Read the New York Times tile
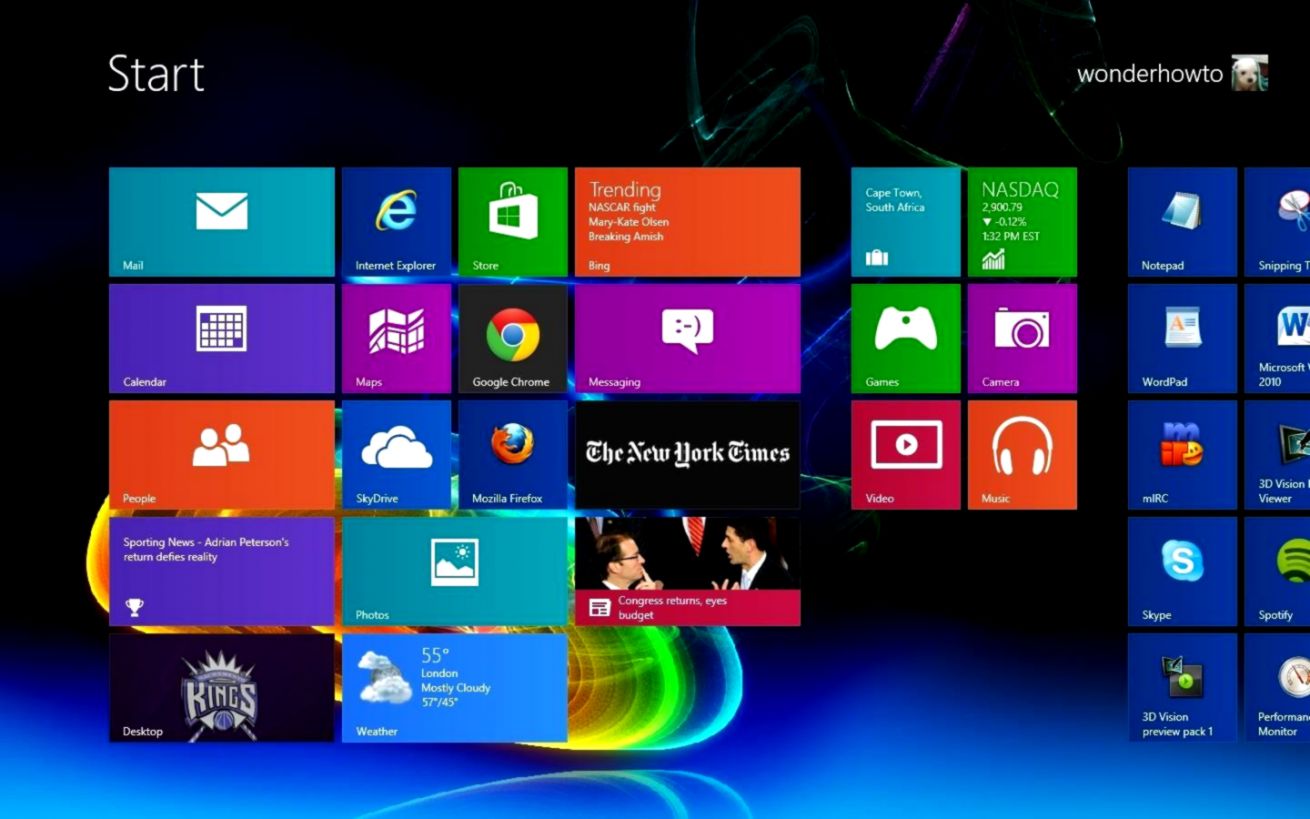 [x=687, y=453]
